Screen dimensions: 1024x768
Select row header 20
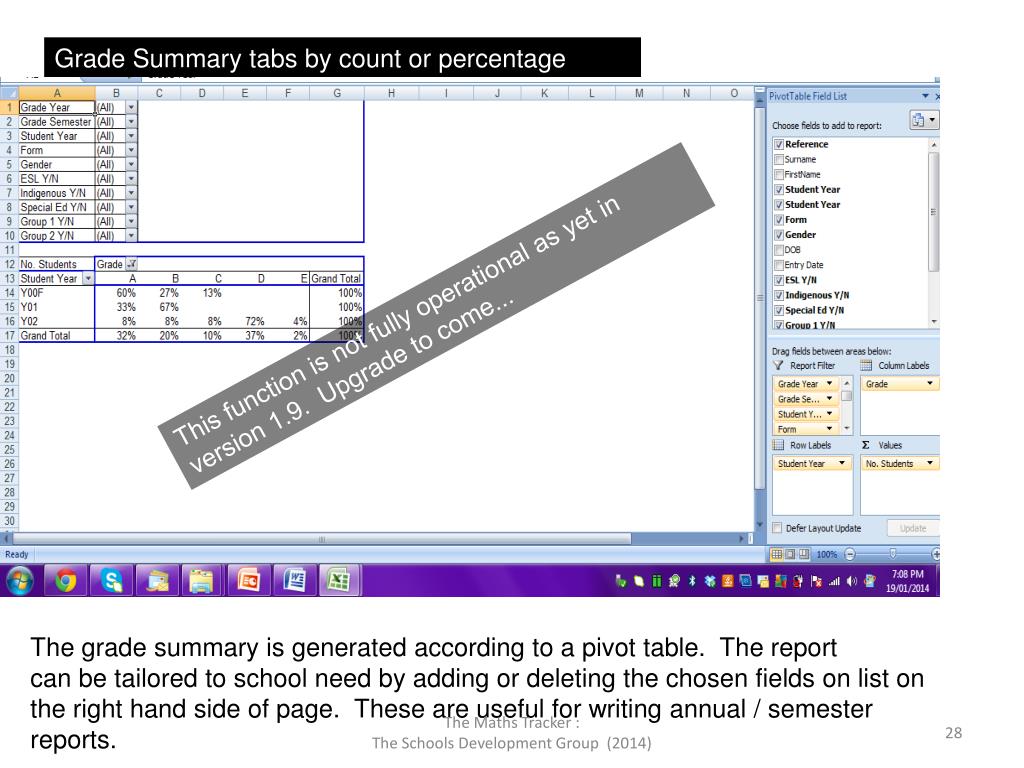[9, 379]
